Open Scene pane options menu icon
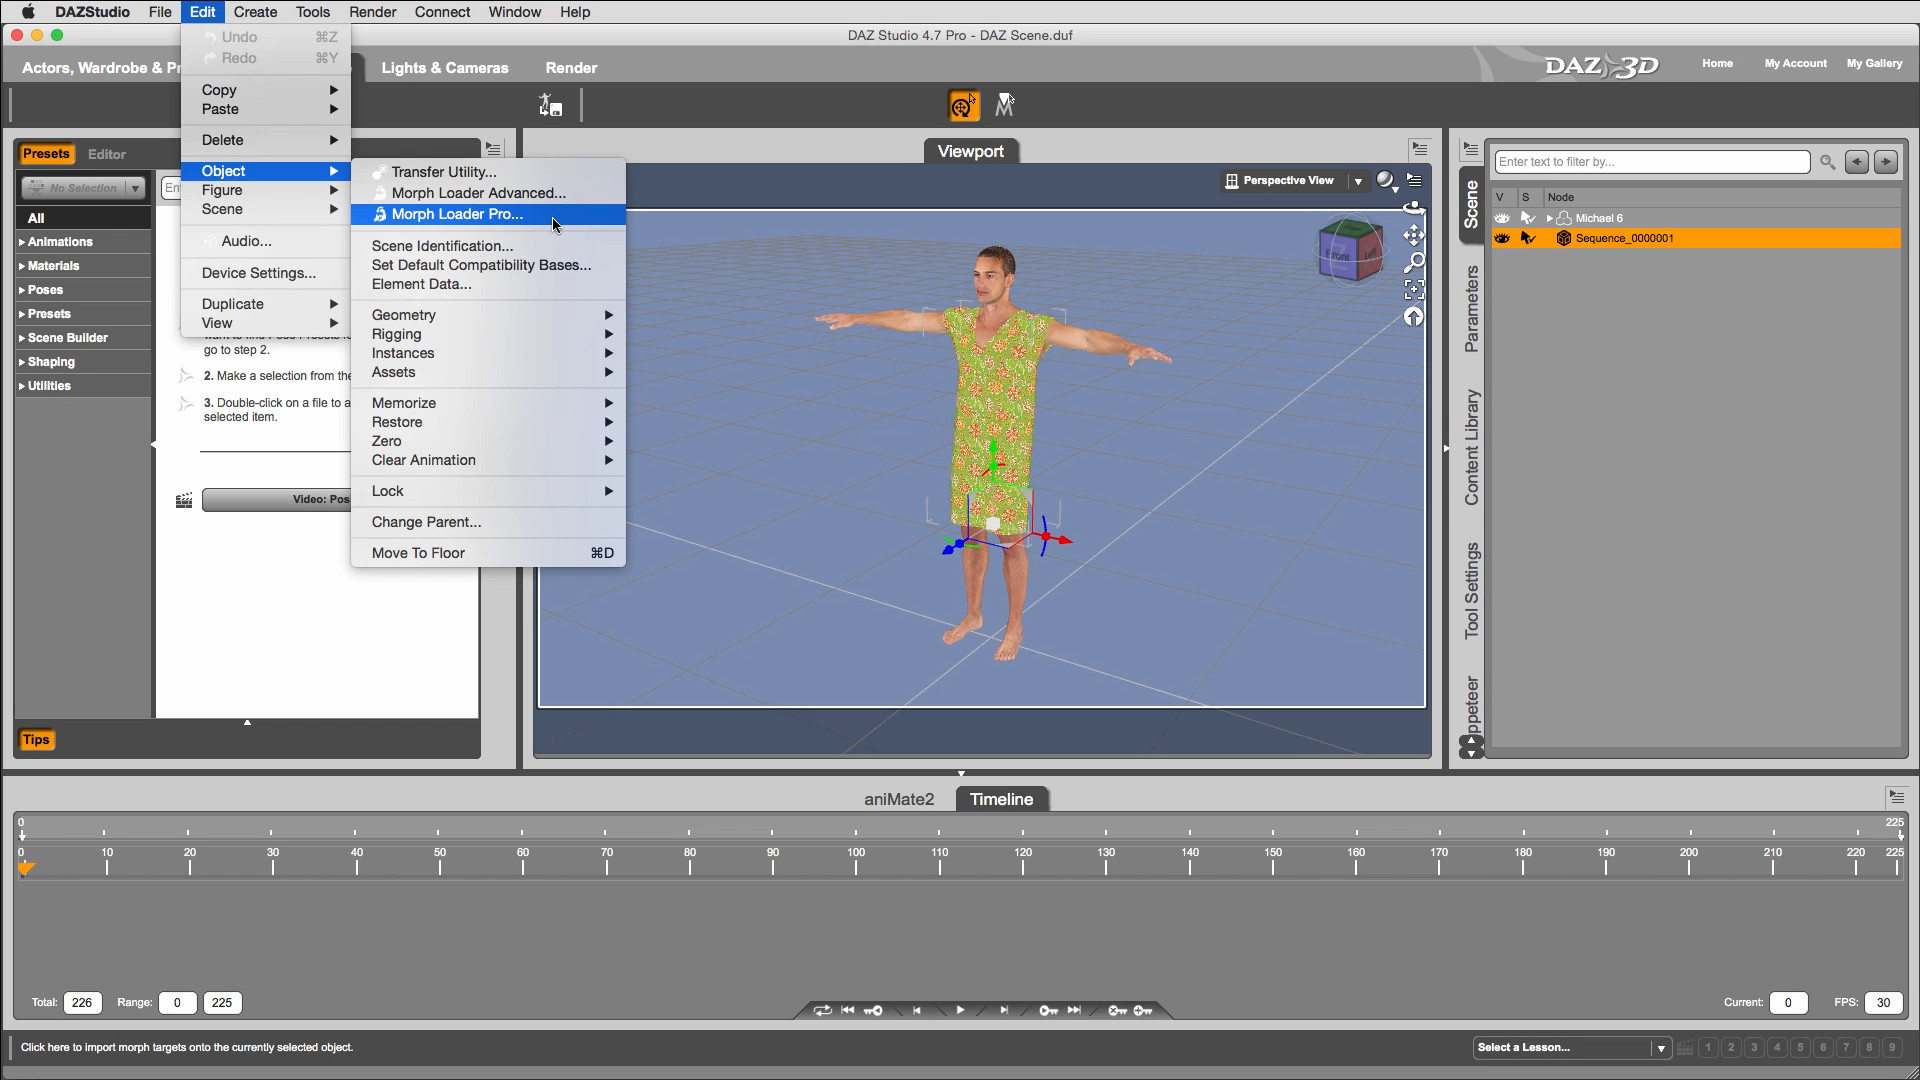This screenshot has height=1080, width=1920. pyautogui.click(x=1470, y=149)
